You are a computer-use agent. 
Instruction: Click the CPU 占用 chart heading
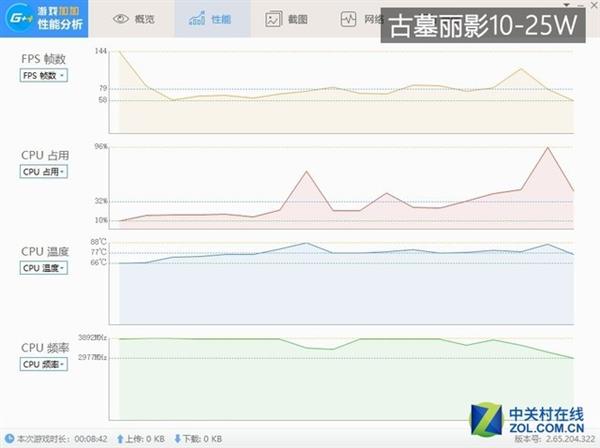pos(45,155)
